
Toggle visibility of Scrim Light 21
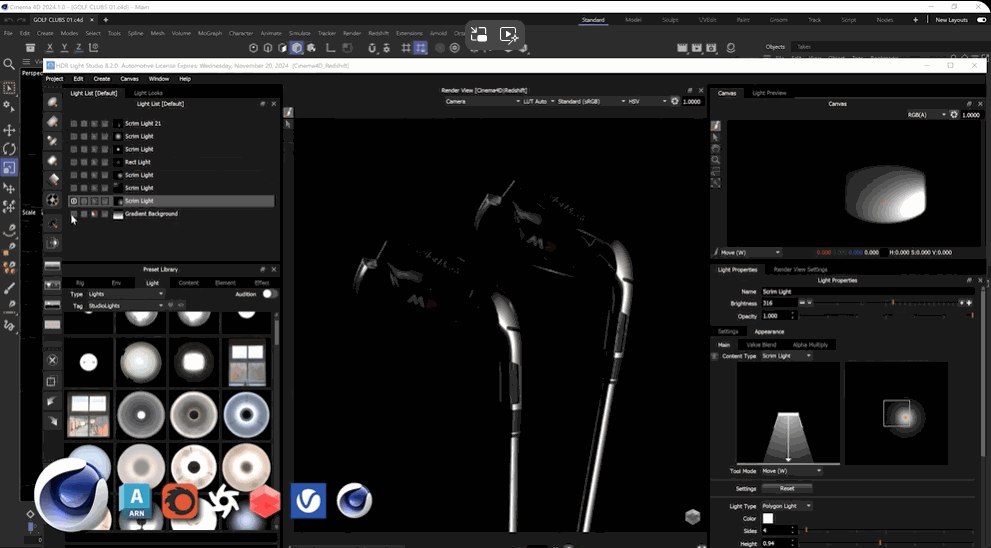[74, 124]
